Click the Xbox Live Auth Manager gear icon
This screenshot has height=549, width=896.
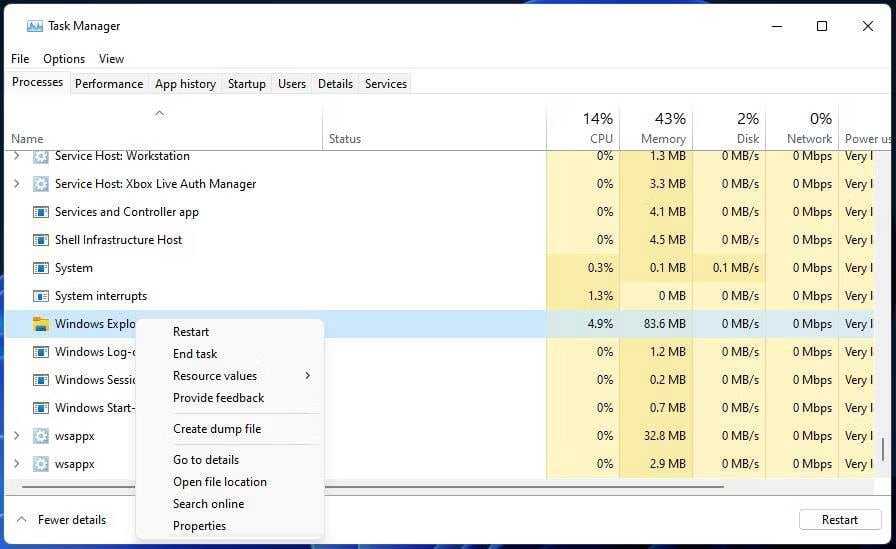click(x=41, y=184)
